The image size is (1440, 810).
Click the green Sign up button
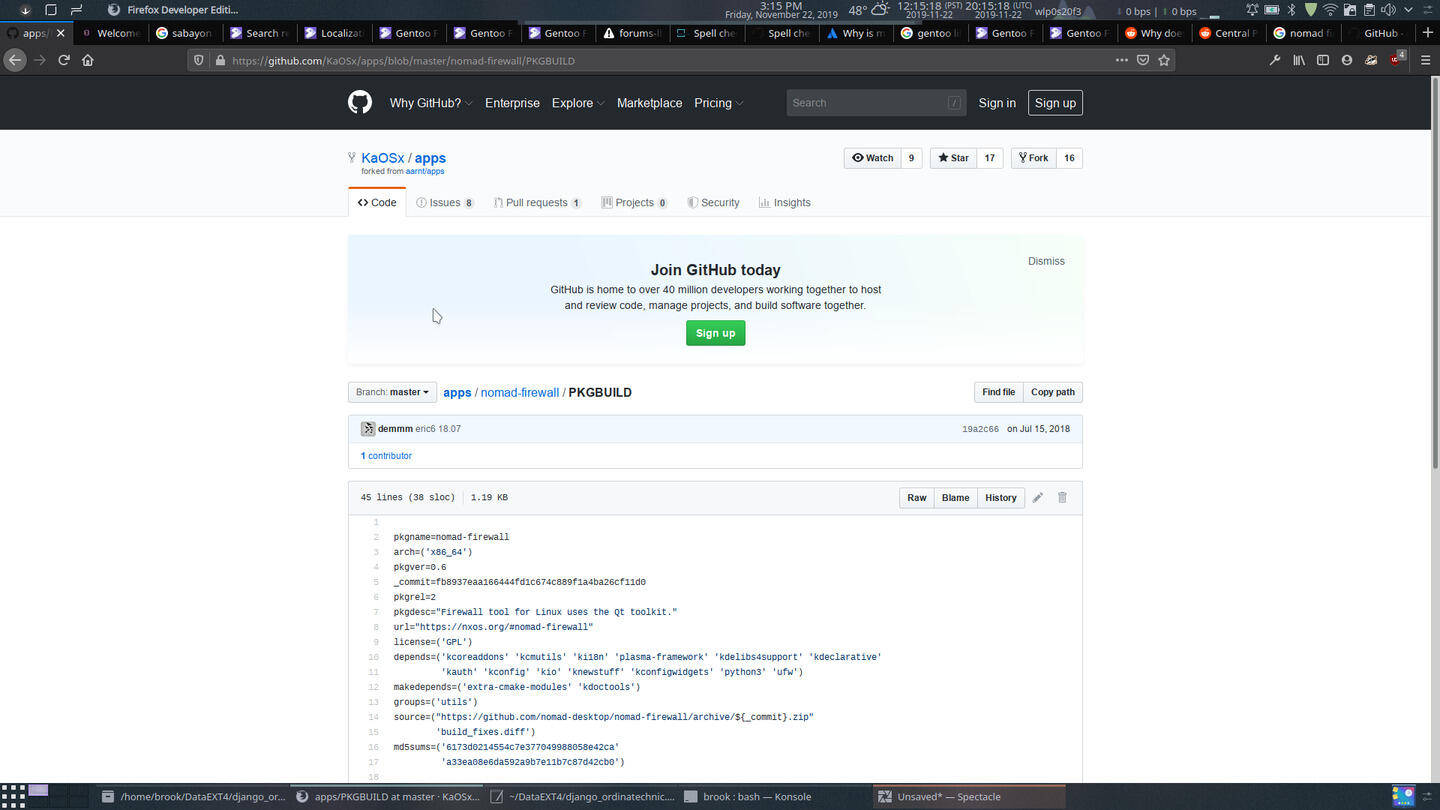click(715, 333)
